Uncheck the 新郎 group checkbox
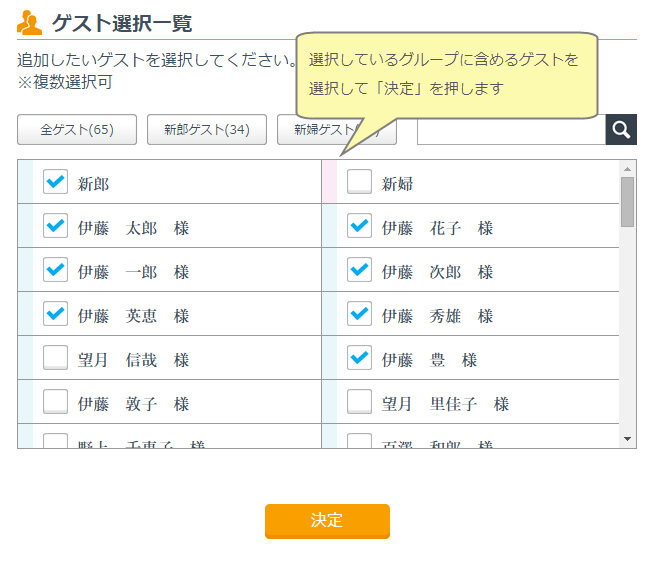The image size is (653, 563). [x=56, y=182]
